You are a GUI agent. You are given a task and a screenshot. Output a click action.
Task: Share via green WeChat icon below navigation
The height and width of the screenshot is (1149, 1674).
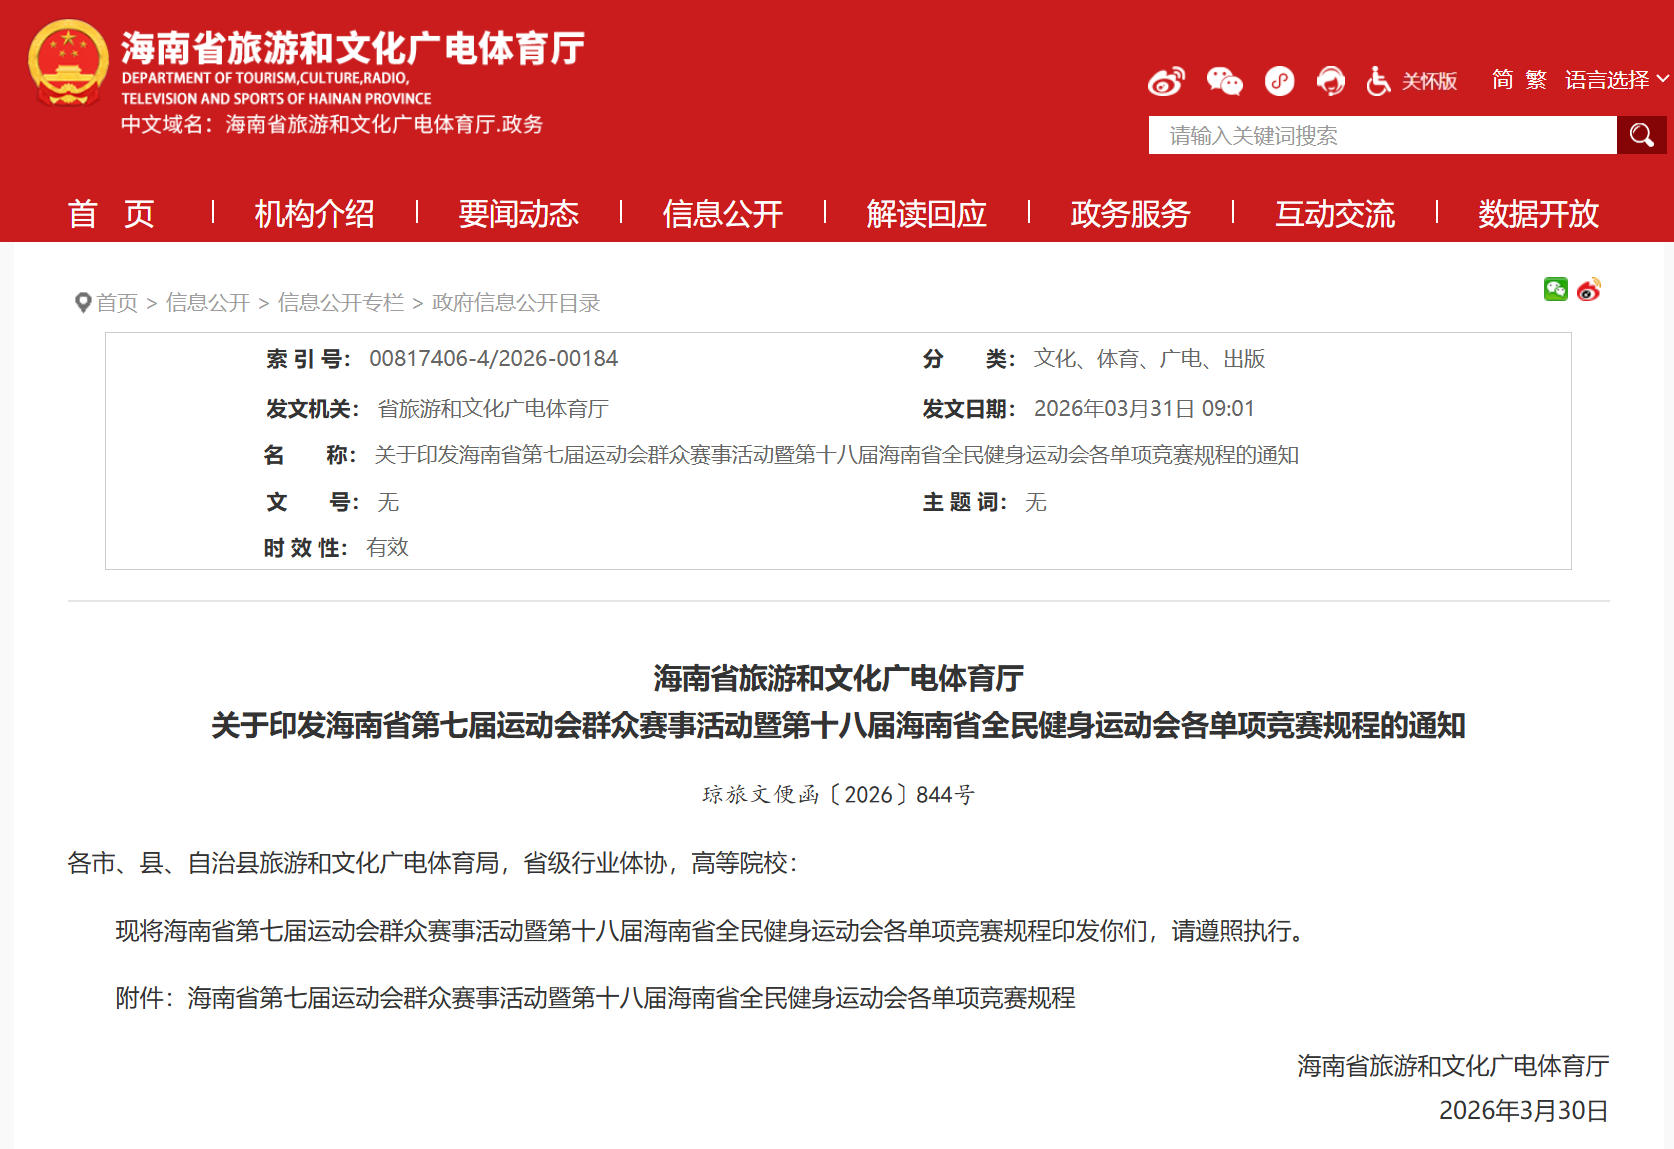pos(1555,290)
